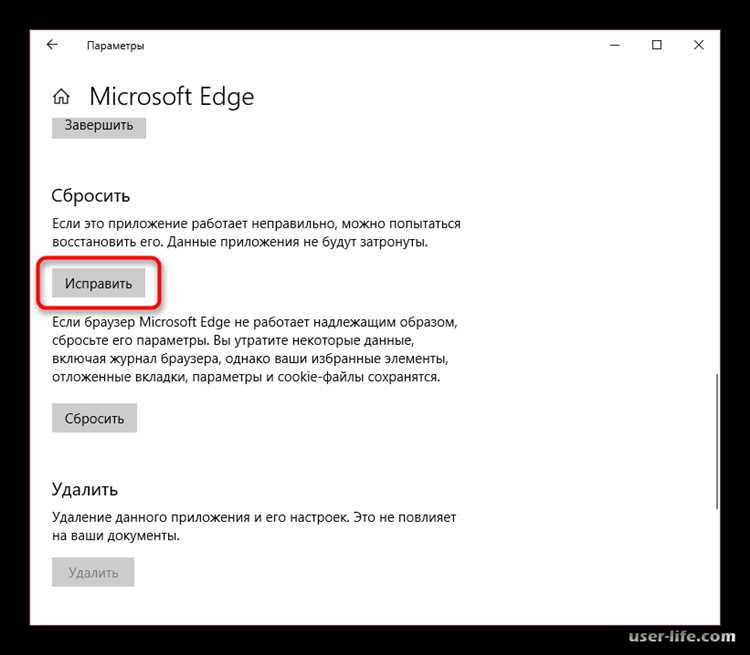
Task: Go back using the arrow icon
Action: click(x=52, y=44)
